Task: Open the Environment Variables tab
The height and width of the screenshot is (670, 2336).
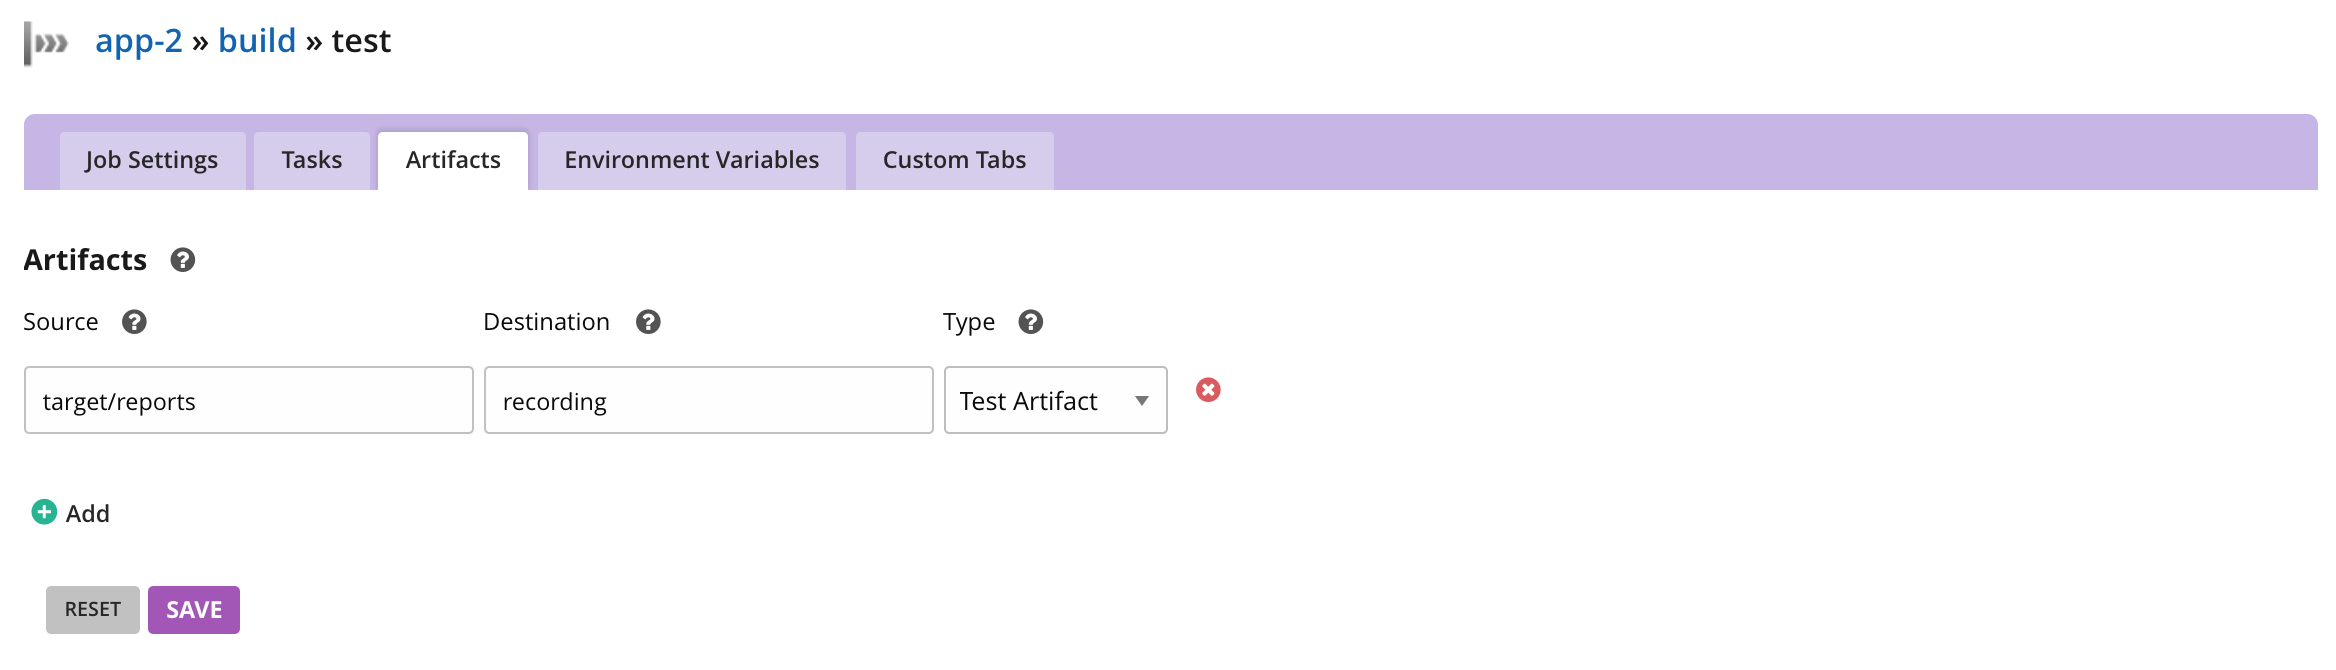Action: (x=692, y=160)
